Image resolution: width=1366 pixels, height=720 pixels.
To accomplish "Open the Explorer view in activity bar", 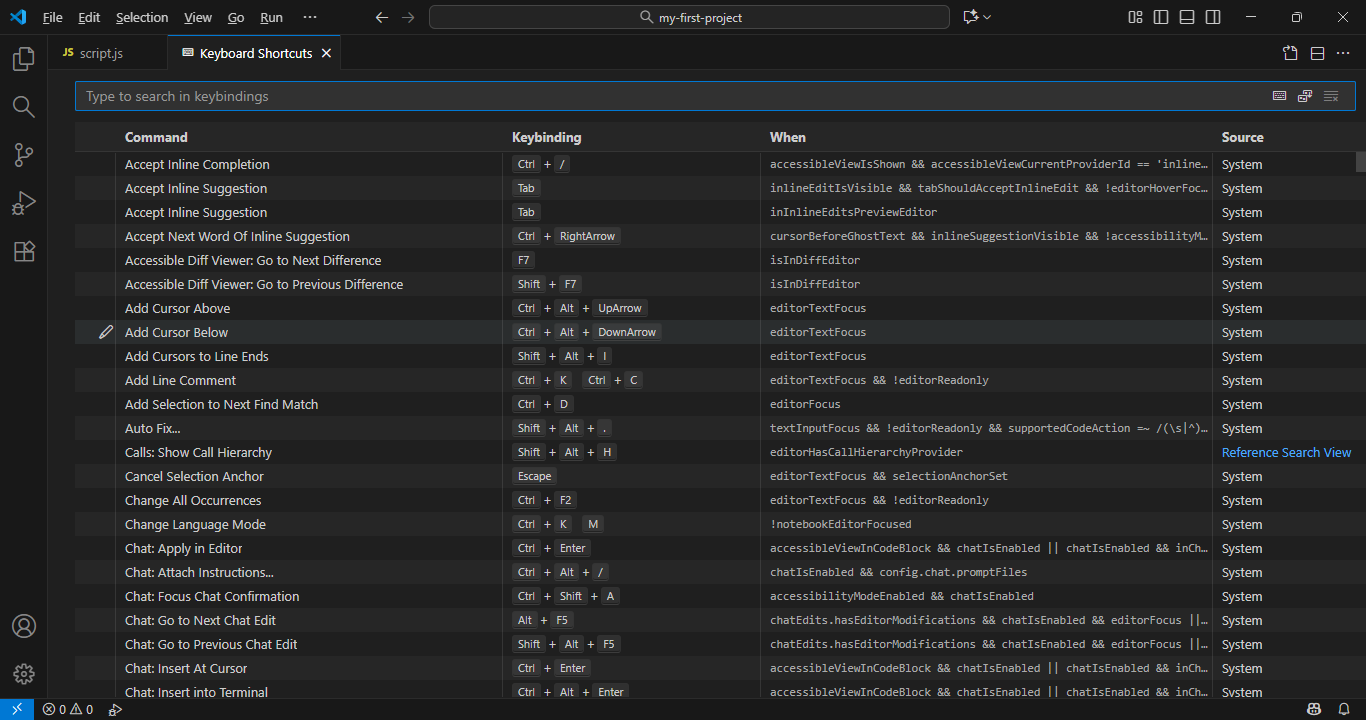I will [x=24, y=59].
